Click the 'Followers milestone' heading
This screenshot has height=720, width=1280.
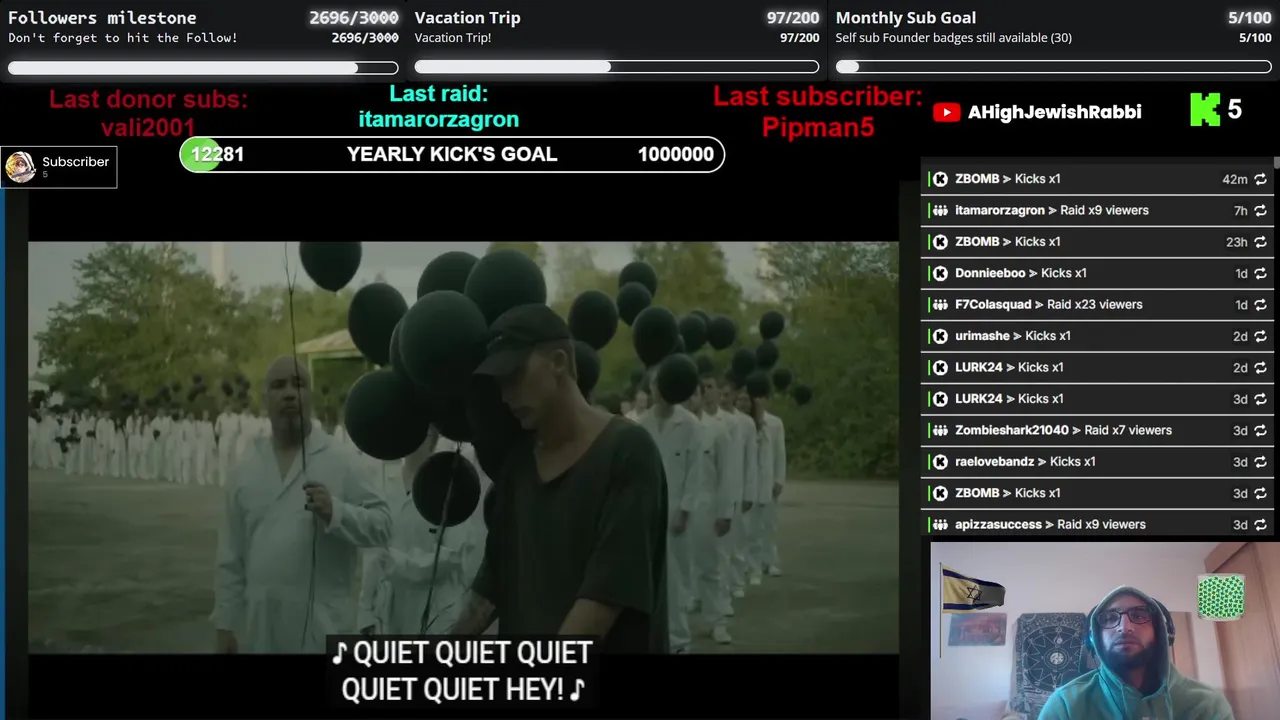pos(102,17)
